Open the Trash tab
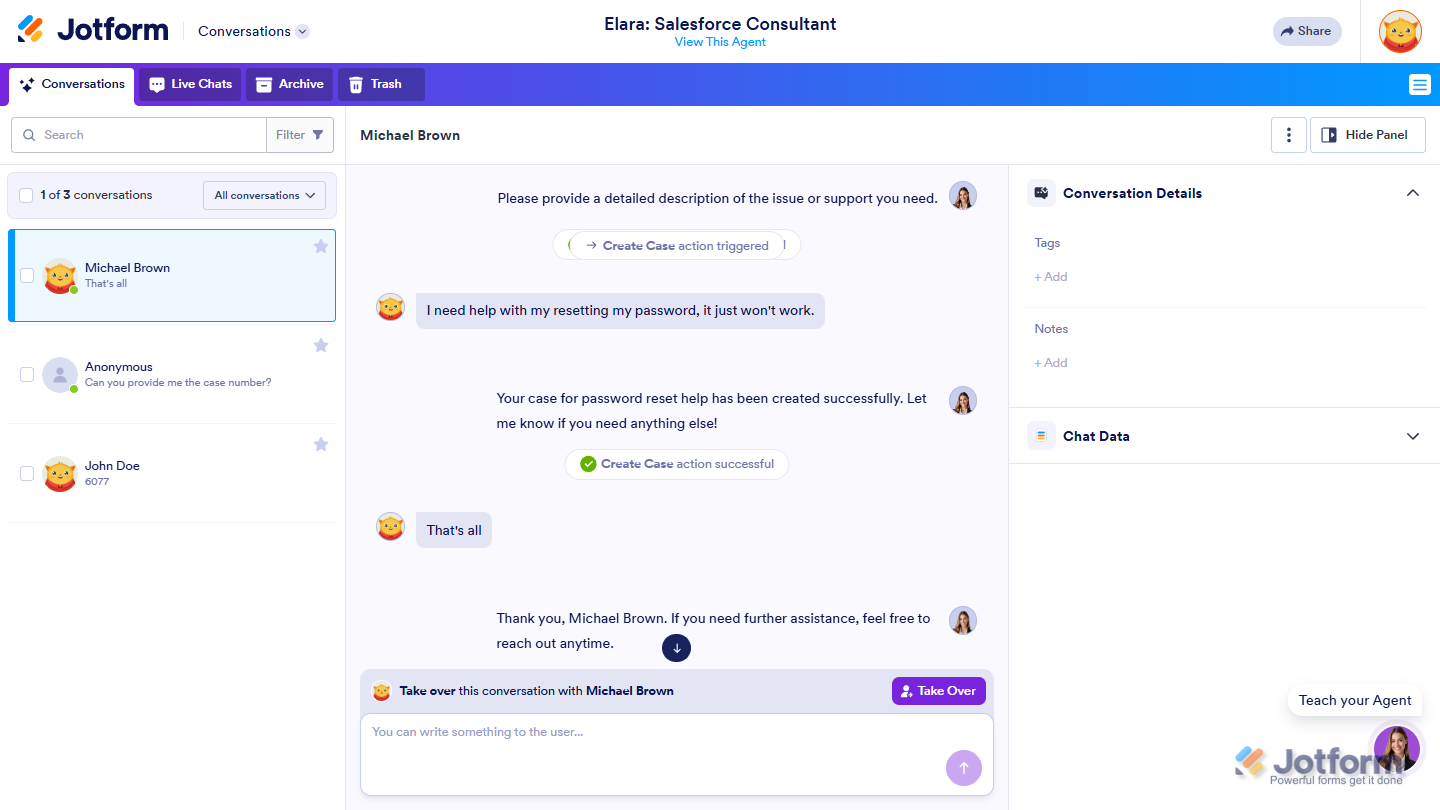Screen dimensions: 1440x810 (x=380, y=84)
